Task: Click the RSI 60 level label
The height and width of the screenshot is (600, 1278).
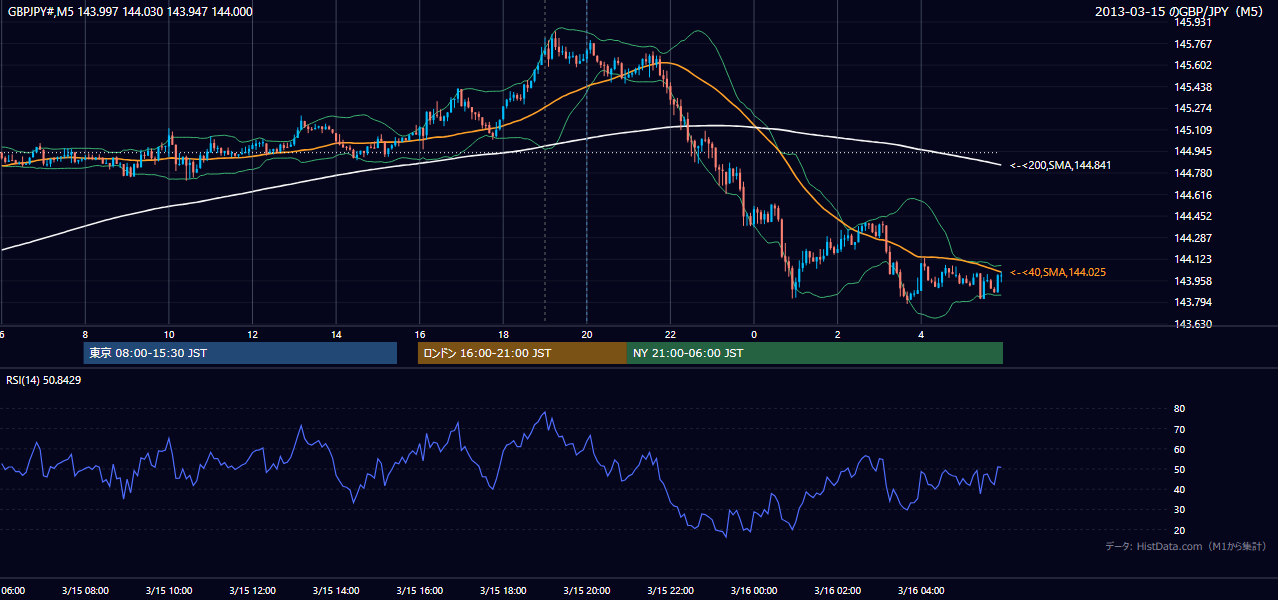Action: coord(1179,449)
